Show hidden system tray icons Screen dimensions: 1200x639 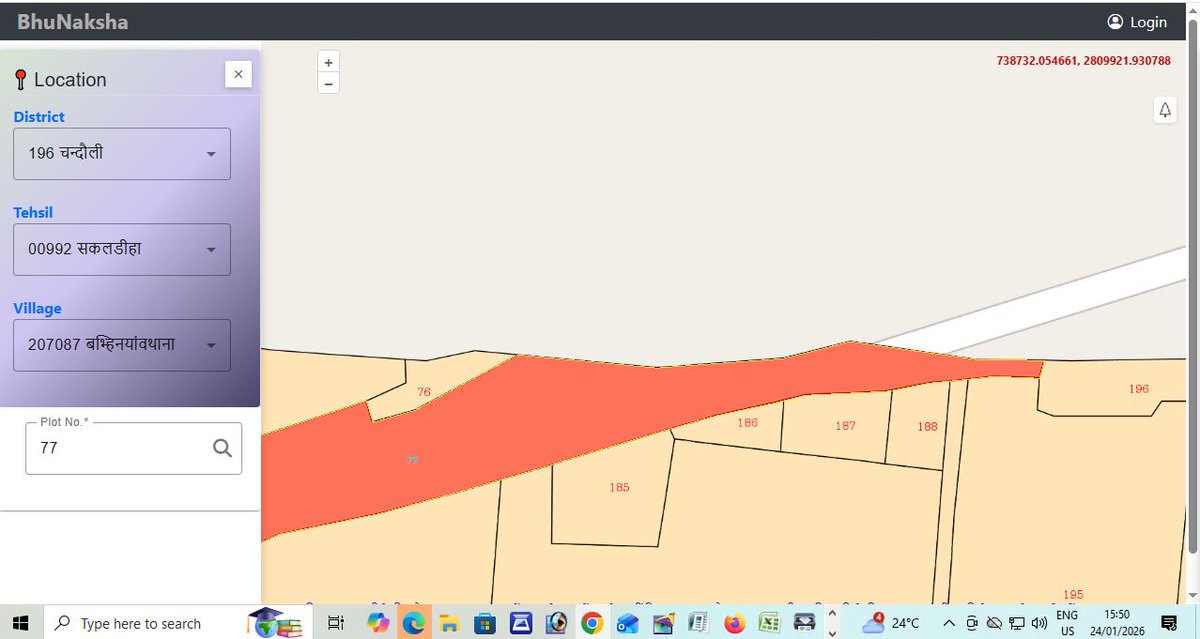point(949,623)
